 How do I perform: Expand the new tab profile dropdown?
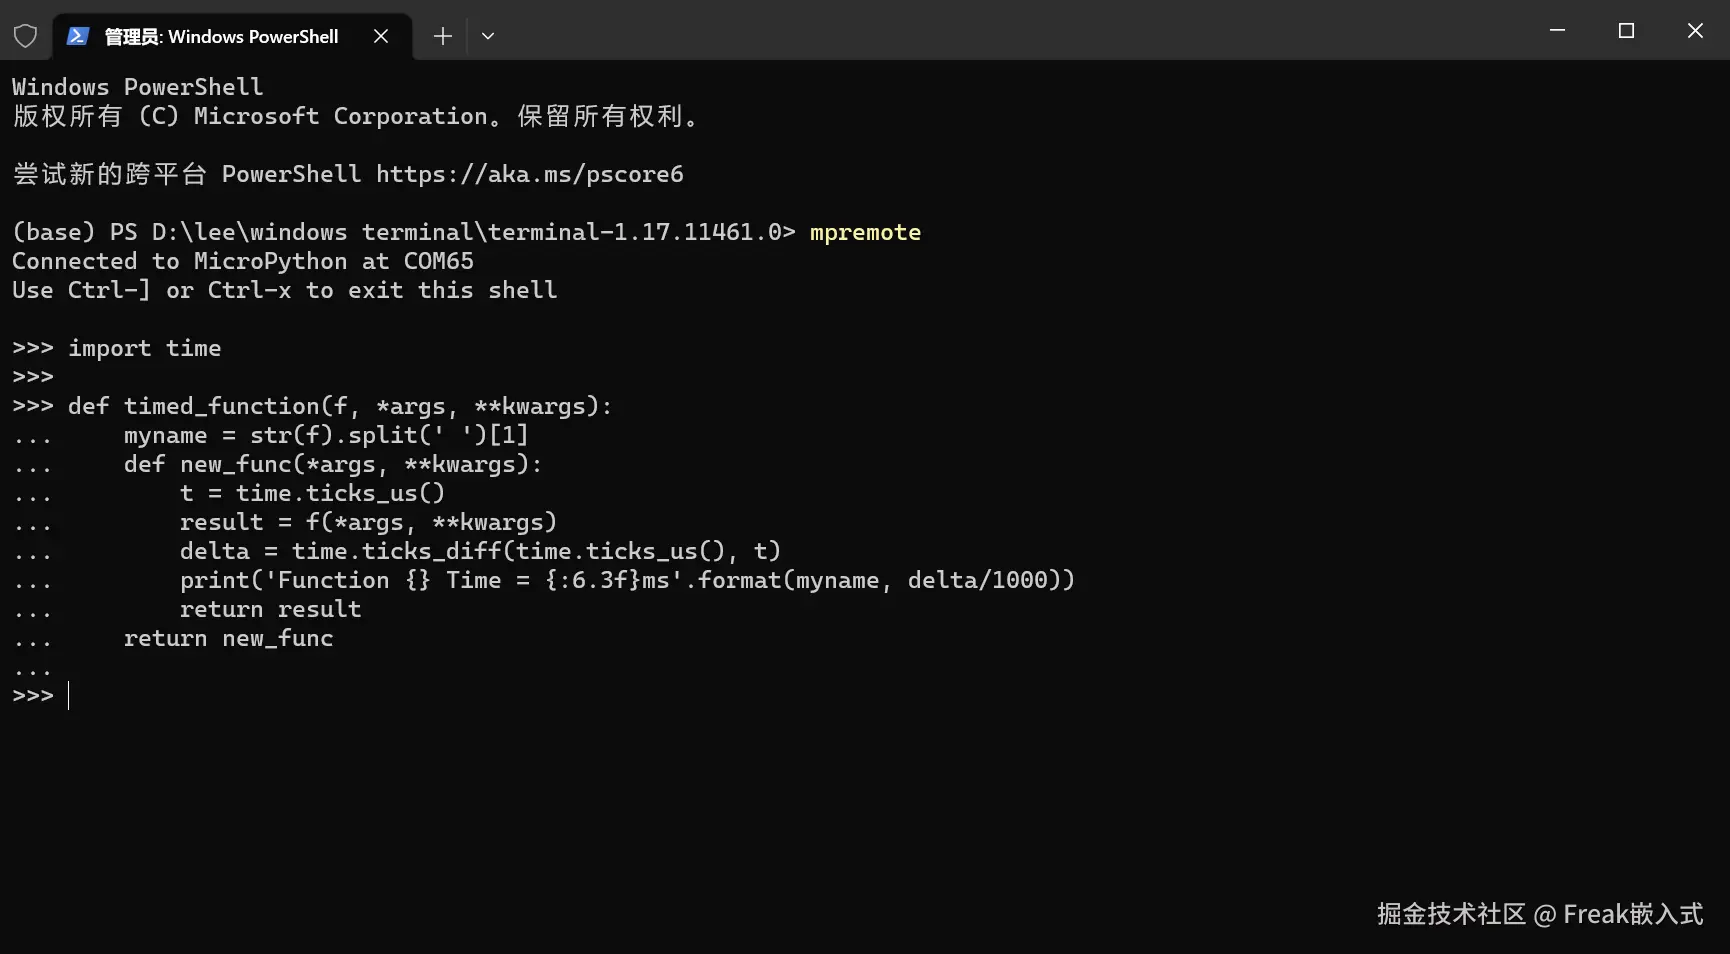tap(488, 37)
